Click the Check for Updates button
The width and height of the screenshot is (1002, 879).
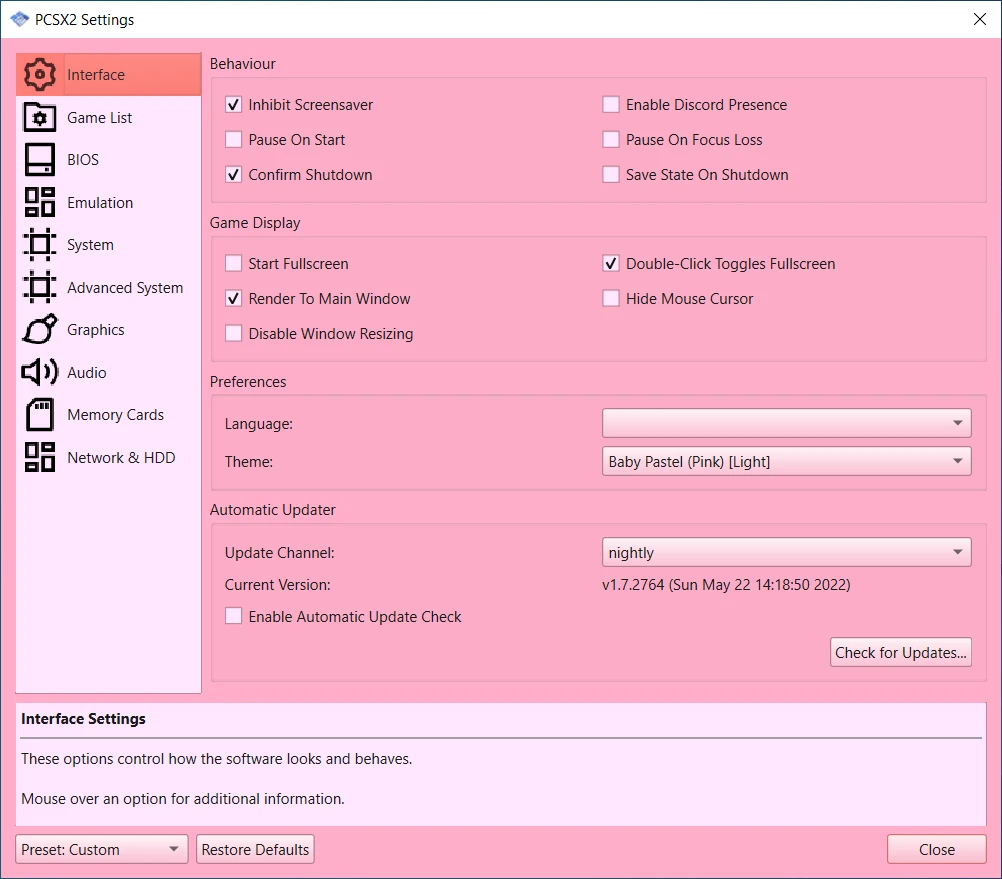pyautogui.click(x=901, y=653)
